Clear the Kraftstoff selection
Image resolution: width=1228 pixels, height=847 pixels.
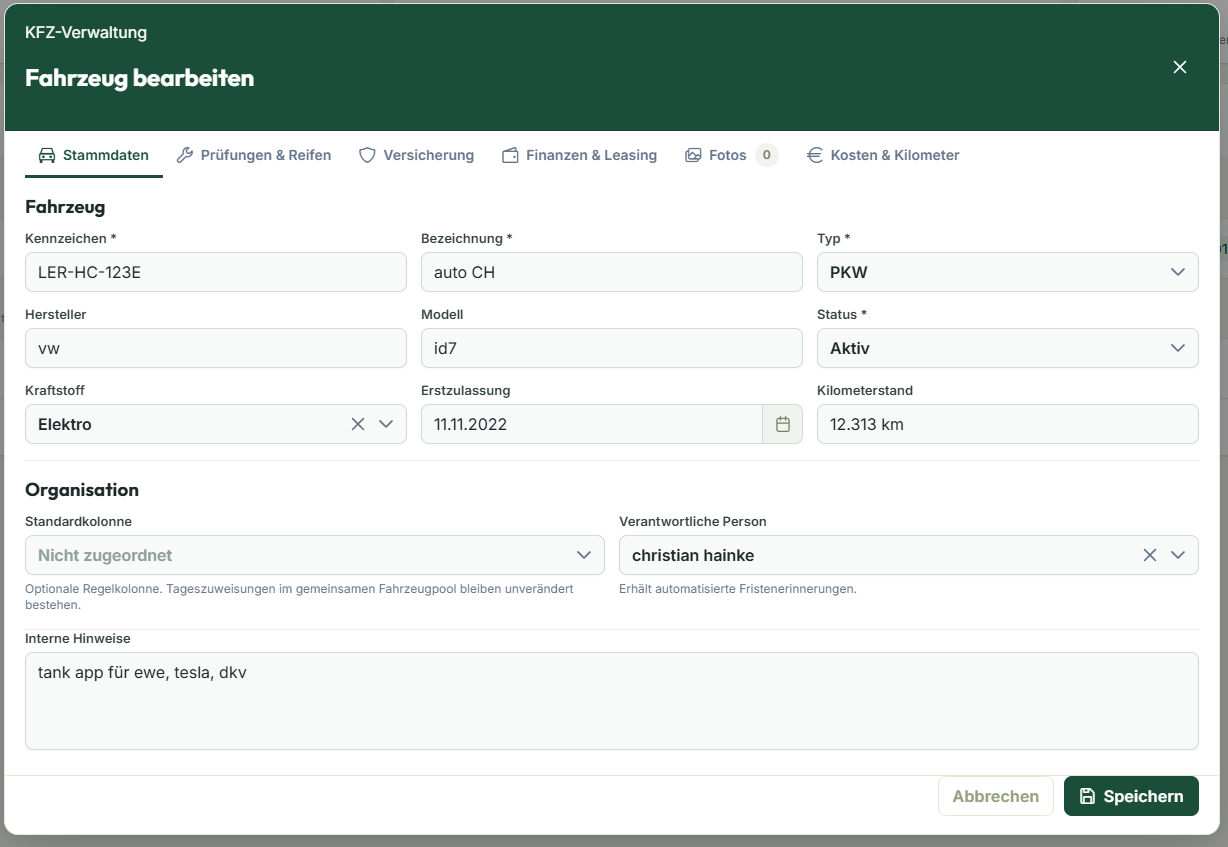pos(358,424)
